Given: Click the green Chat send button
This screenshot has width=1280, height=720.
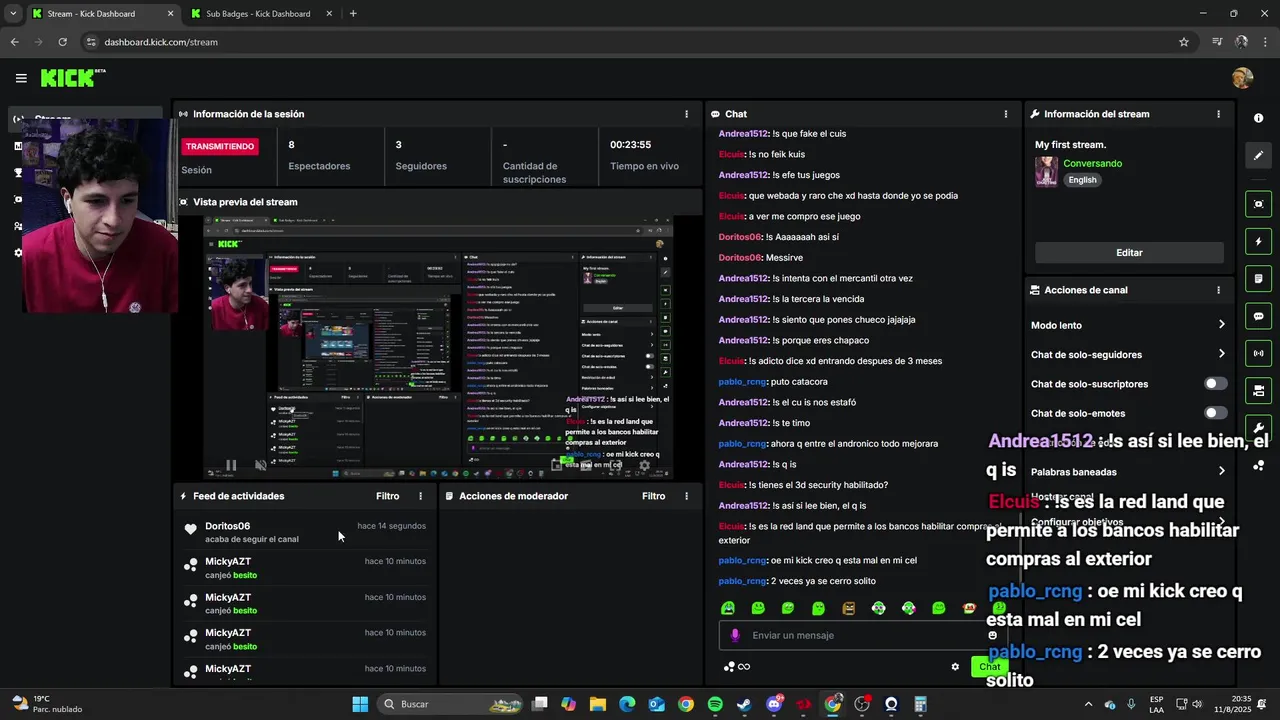Looking at the screenshot, I should [x=989, y=667].
